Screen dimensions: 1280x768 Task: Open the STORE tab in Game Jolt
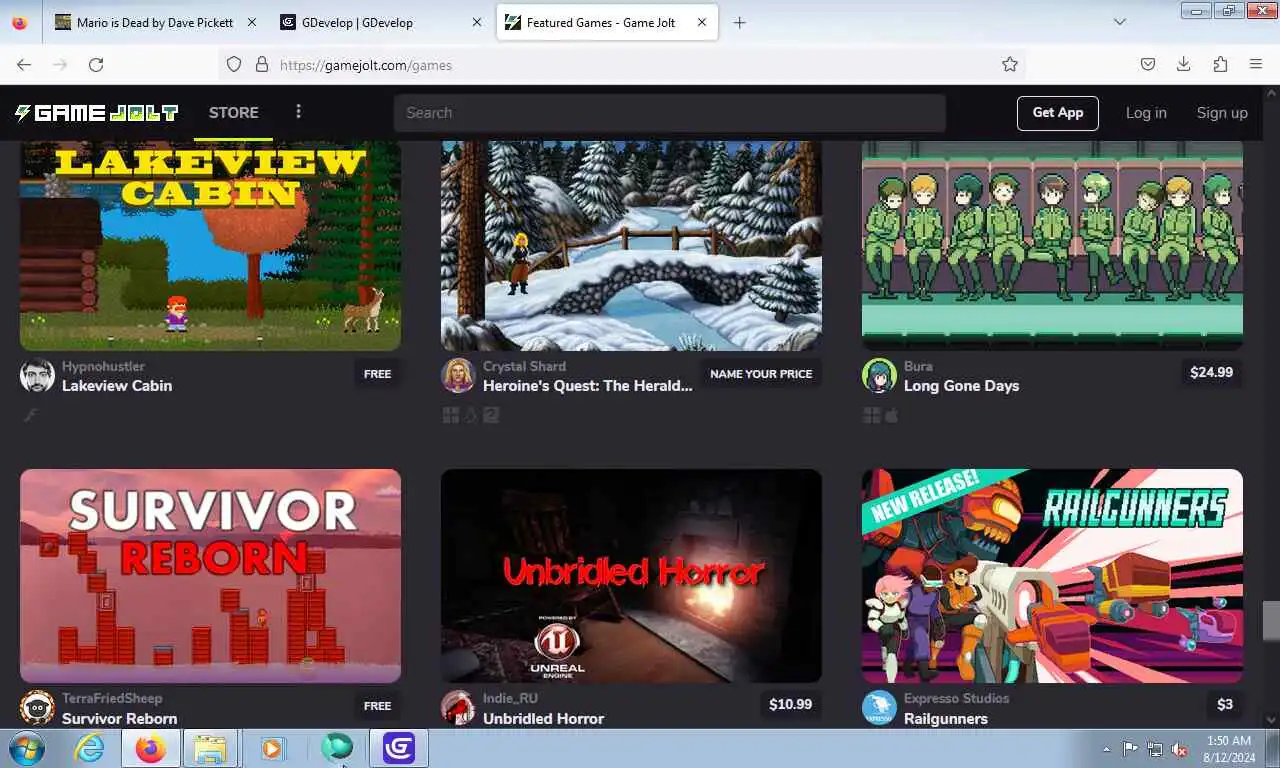[234, 113]
